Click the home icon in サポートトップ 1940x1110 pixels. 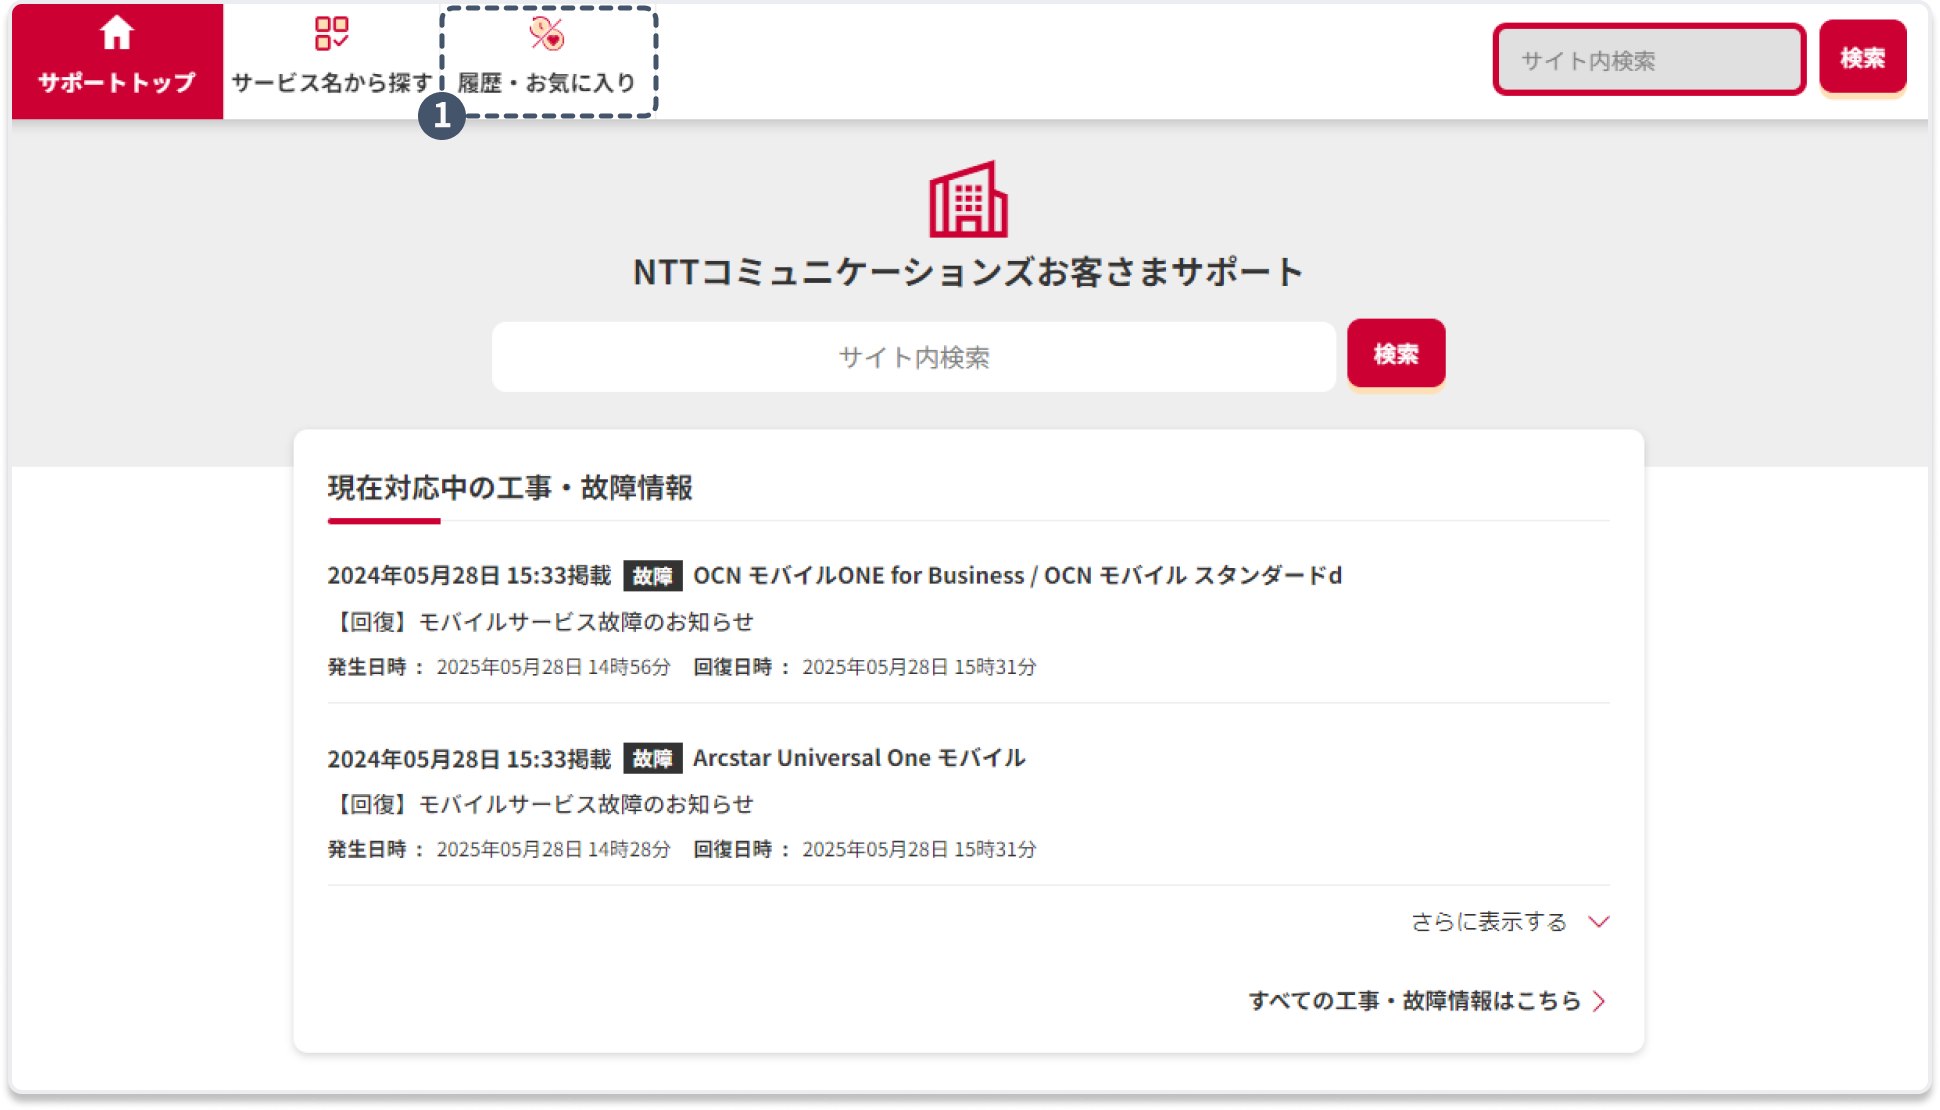click(117, 33)
